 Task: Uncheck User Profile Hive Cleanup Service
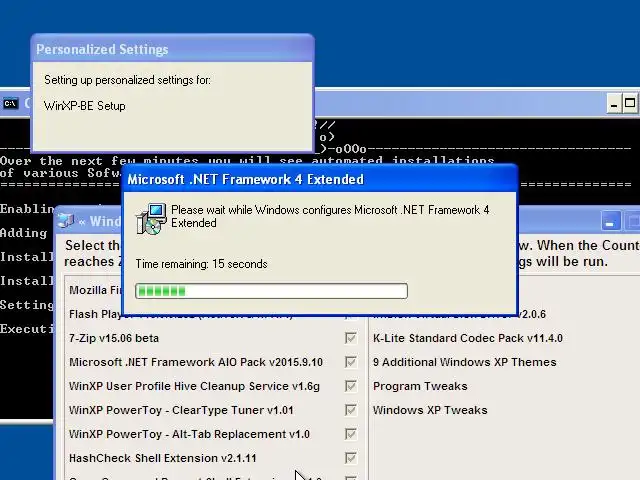tap(351, 386)
